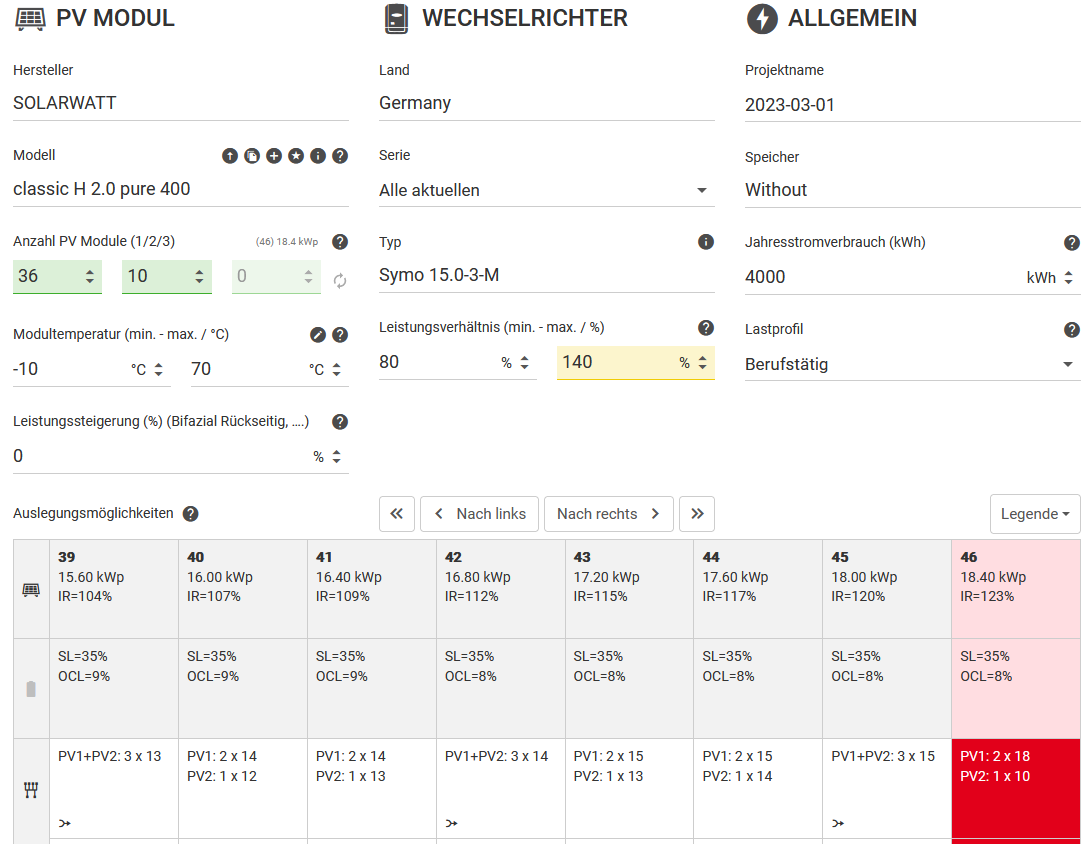The image size is (1092, 844).
Task: Select the 45-module column header 18.00 kWp
Action: click(x=887, y=589)
